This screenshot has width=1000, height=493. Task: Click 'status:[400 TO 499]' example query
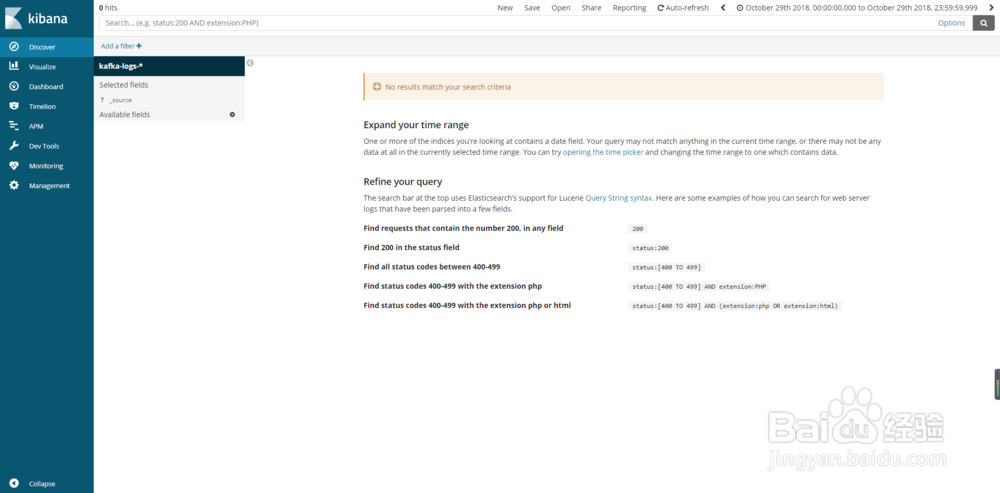pyautogui.click(x=667, y=267)
